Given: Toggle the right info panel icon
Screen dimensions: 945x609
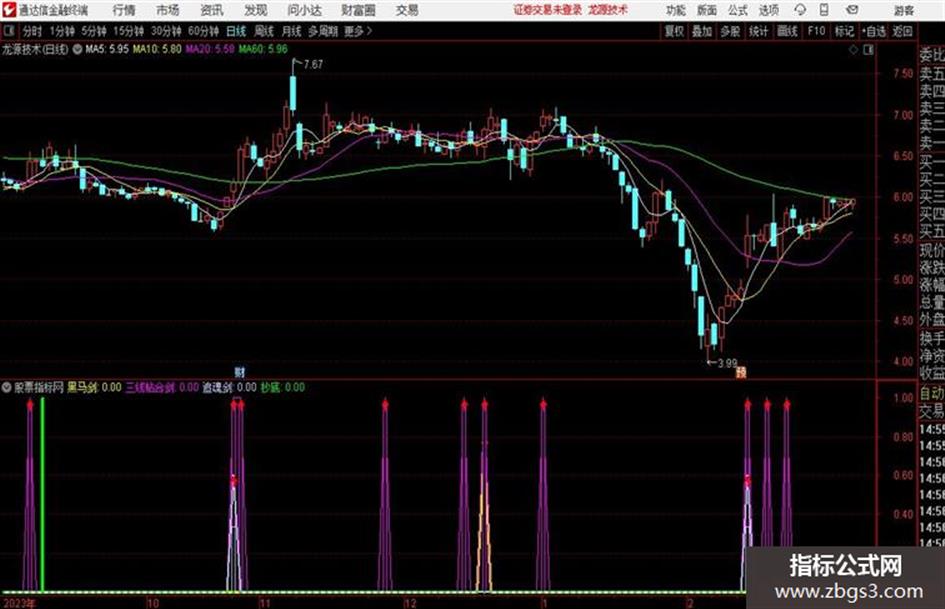Looking at the screenshot, I should click(868, 50).
